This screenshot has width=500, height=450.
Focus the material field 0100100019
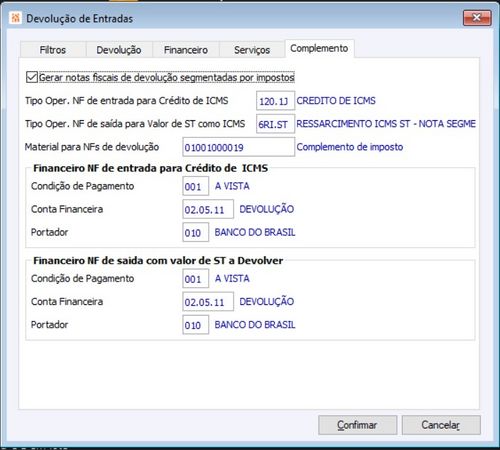tap(238, 147)
